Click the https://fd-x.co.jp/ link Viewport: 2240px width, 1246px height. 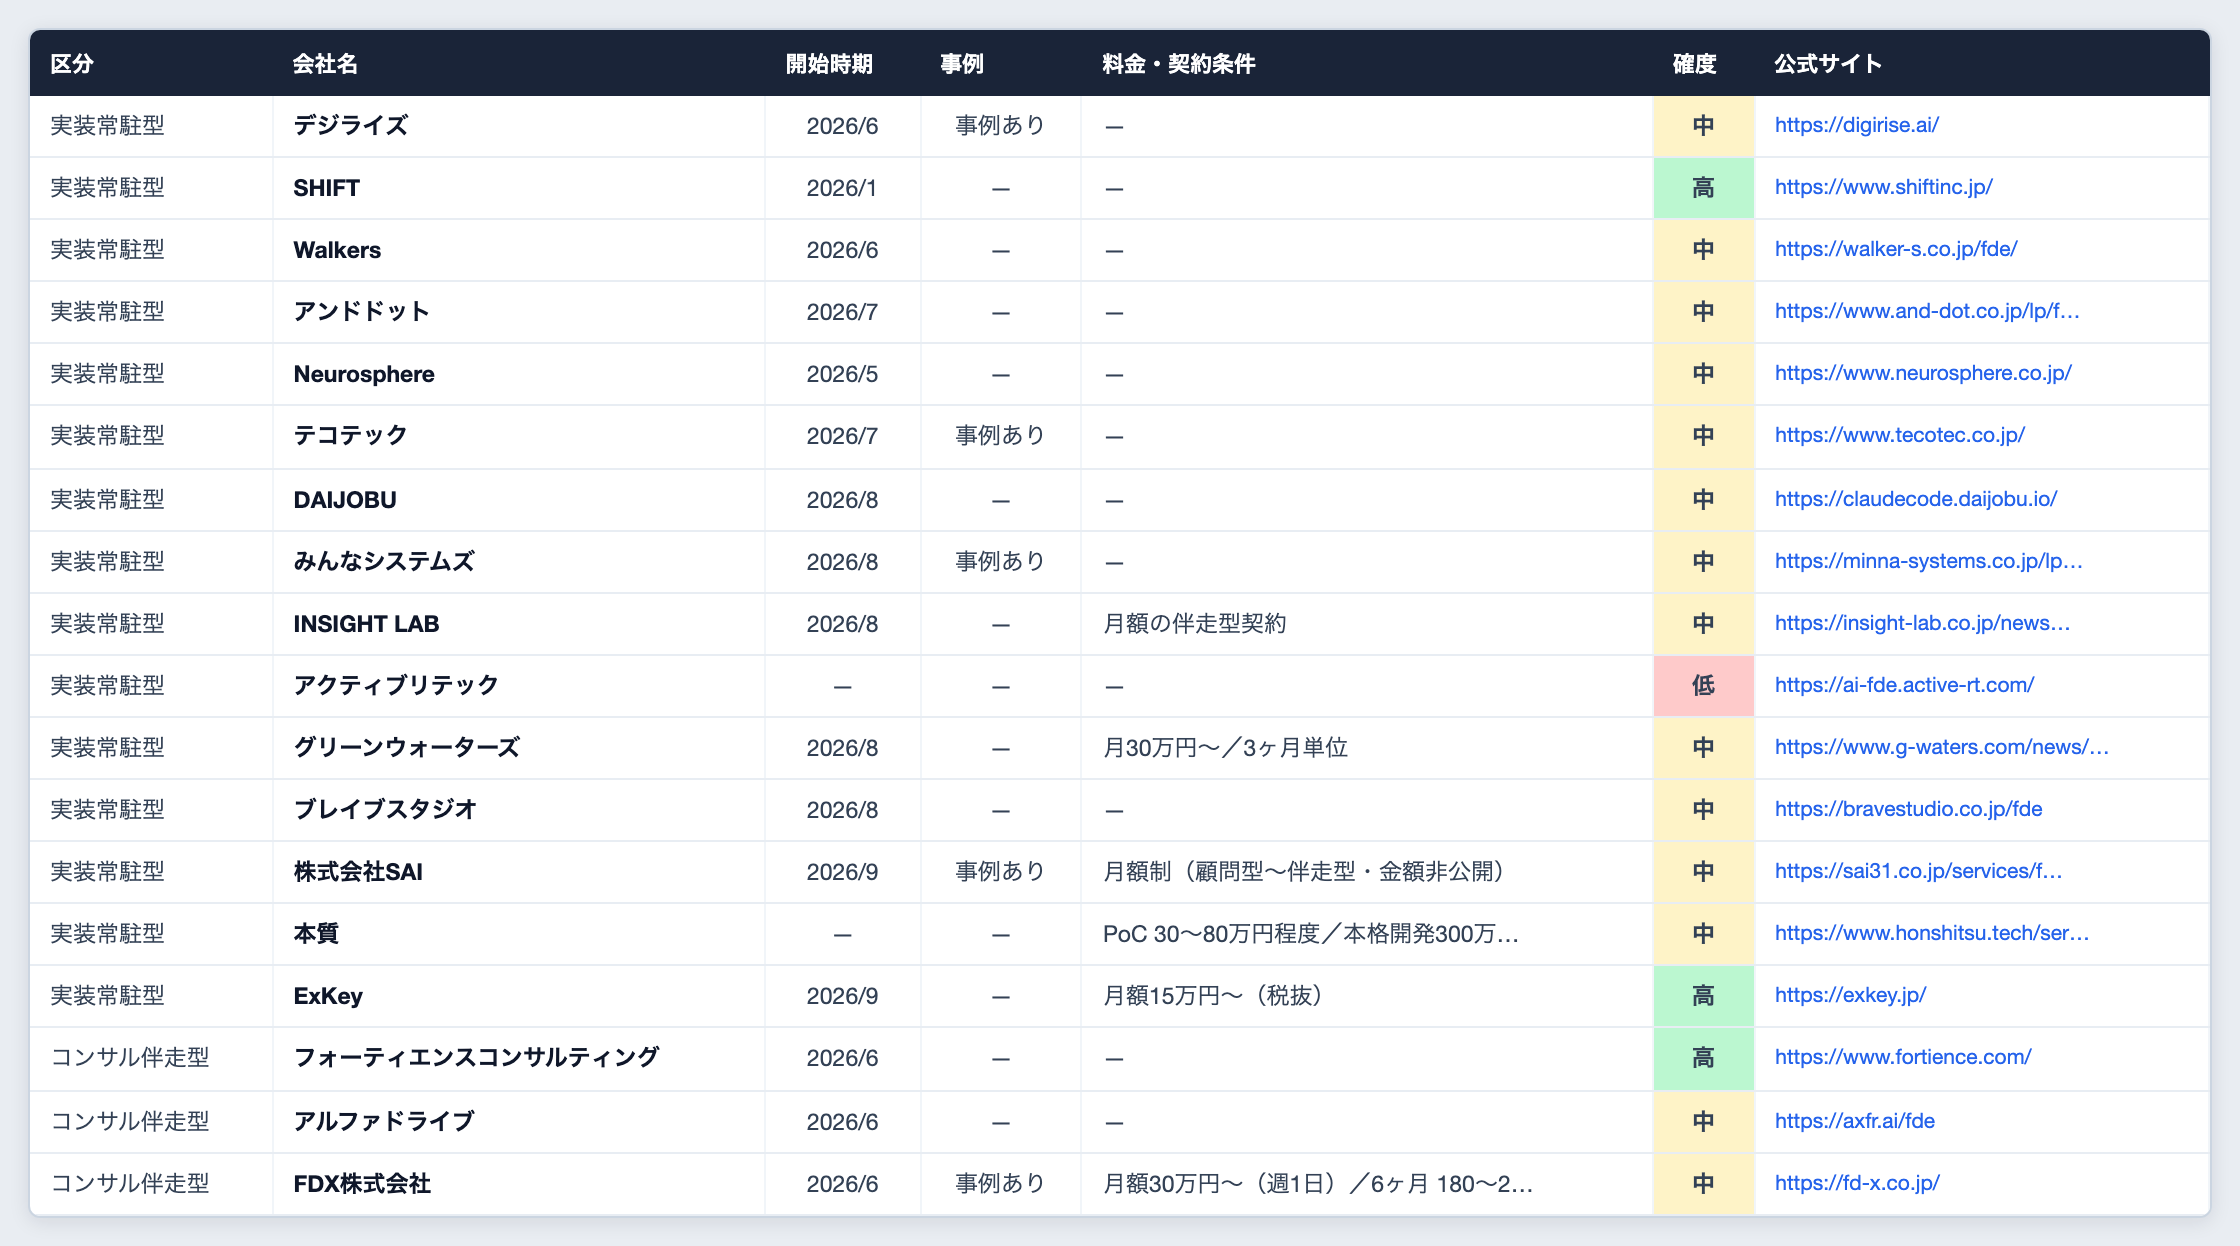pos(1857,1183)
